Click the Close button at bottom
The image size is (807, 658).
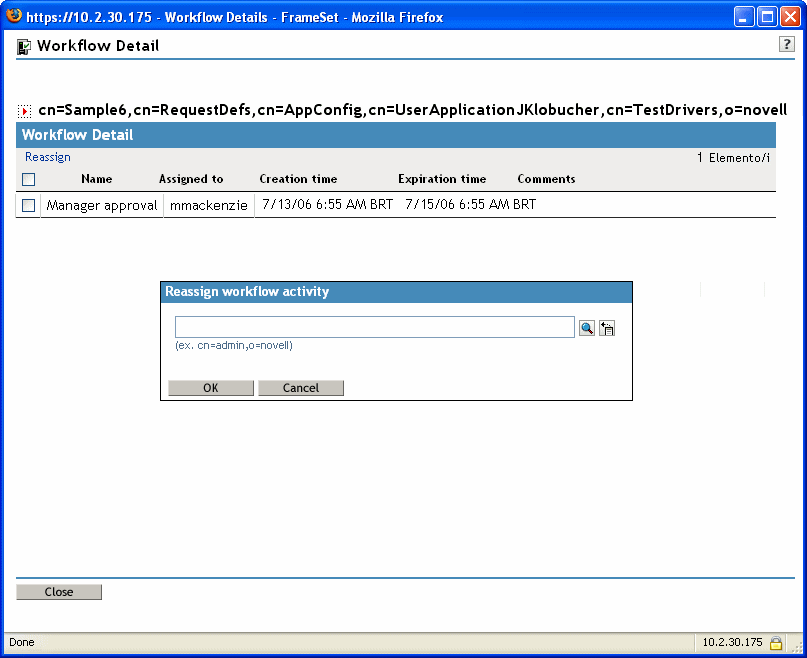coord(59,592)
